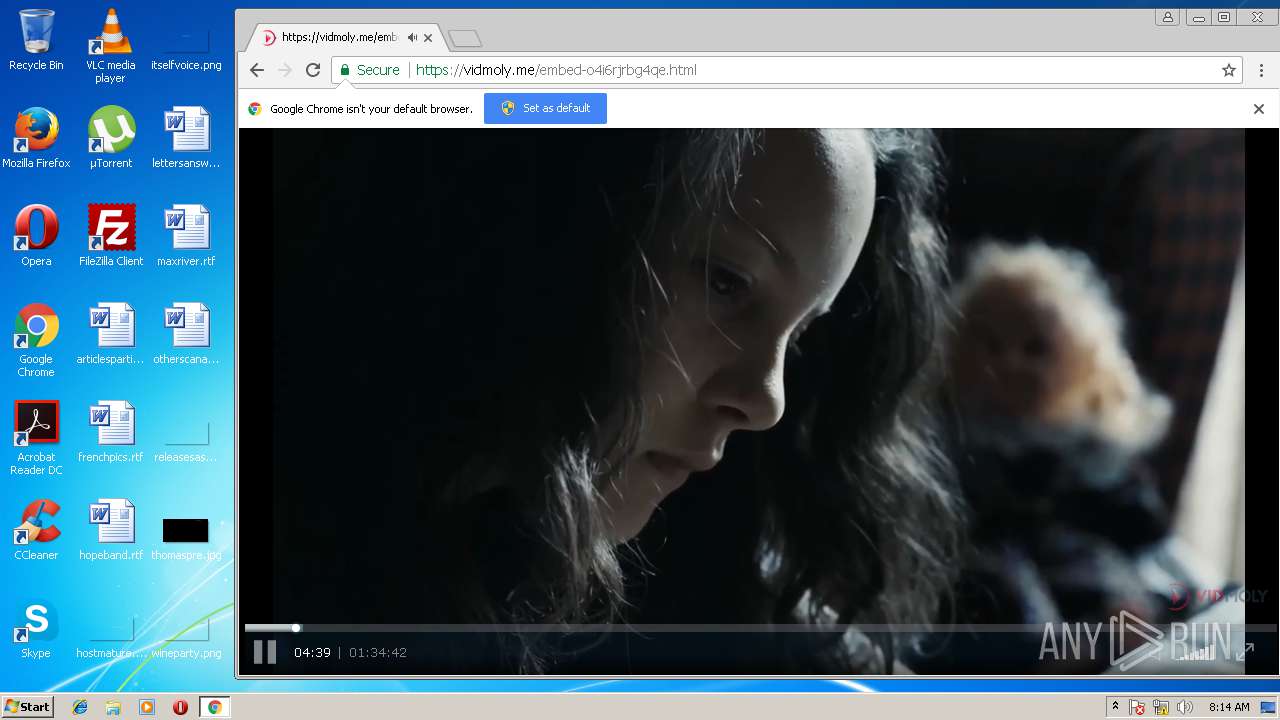Viewport: 1280px width, 720px height.
Task: Close the vidmoly tab
Action: click(x=428, y=38)
